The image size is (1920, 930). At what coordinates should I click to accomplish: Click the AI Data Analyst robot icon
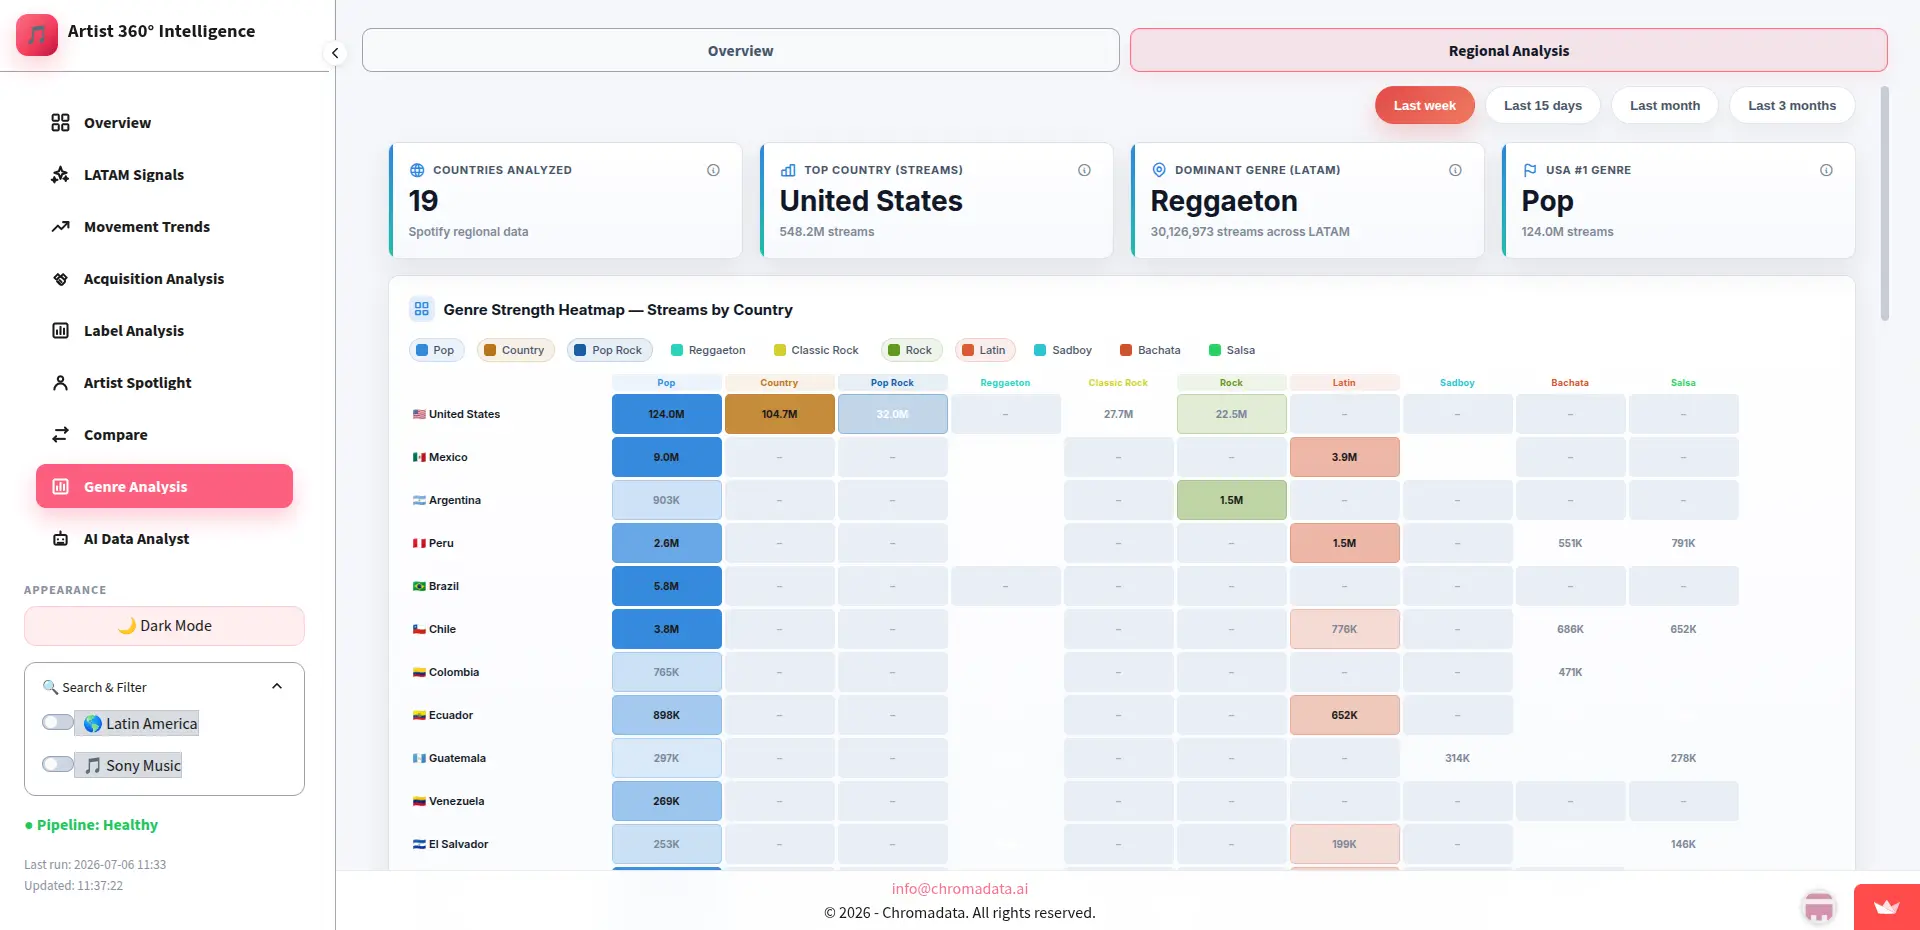[x=60, y=539]
